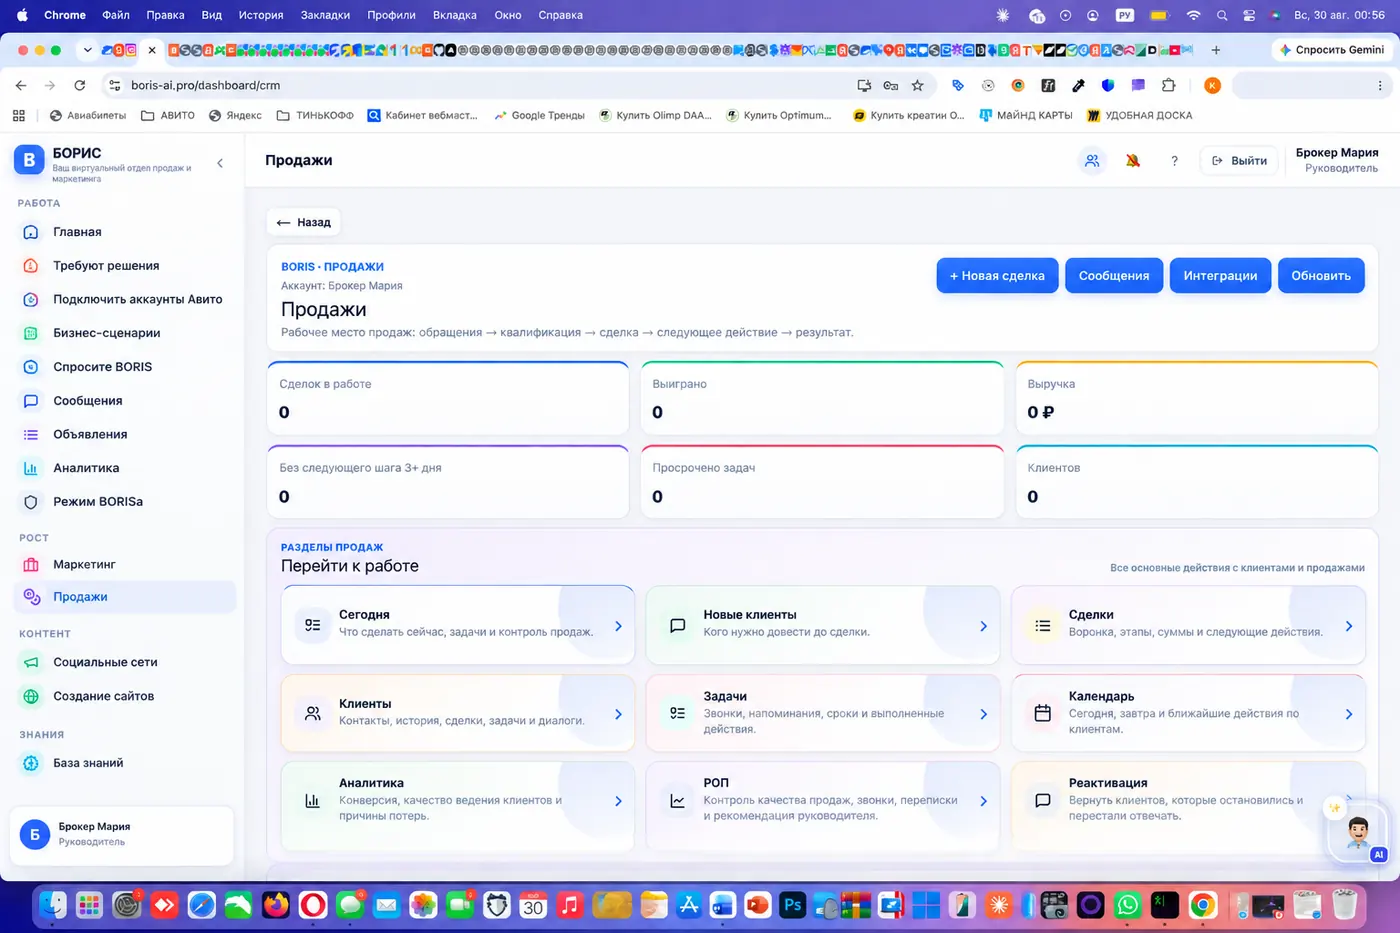Open the Реактивация card
The image size is (1400, 933).
(1188, 806)
